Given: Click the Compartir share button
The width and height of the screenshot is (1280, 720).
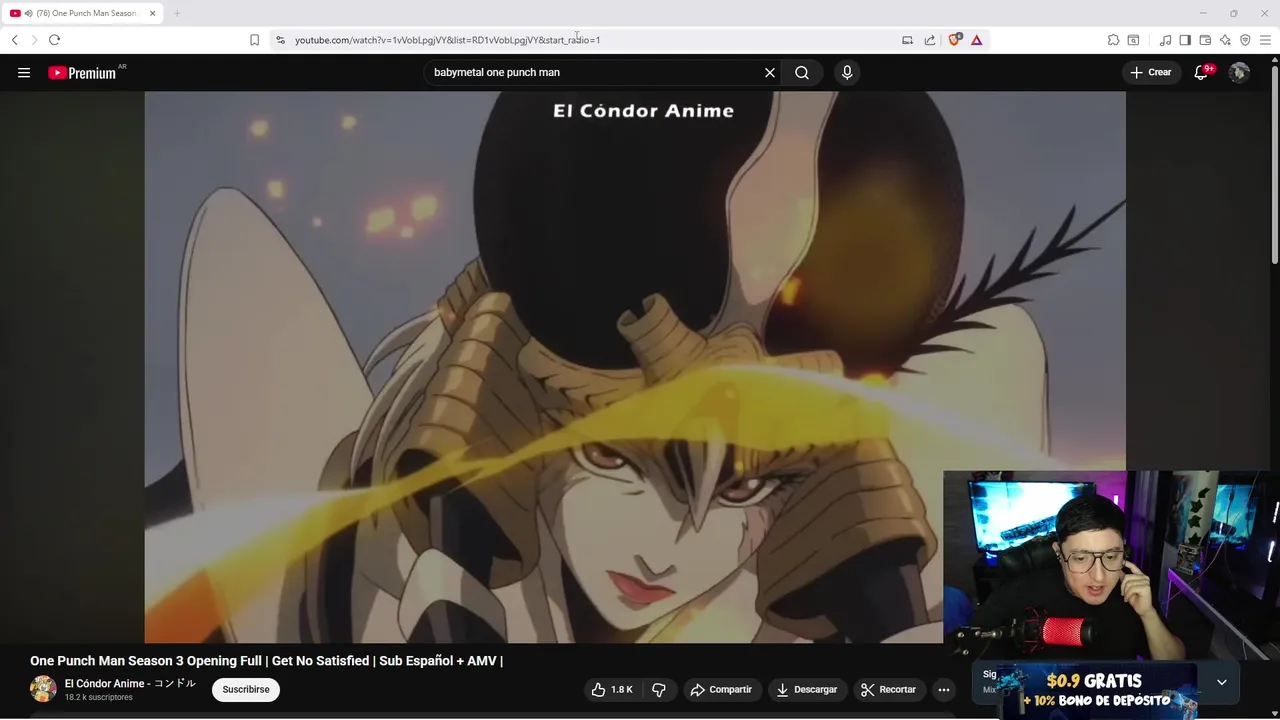Looking at the screenshot, I should click(721, 689).
